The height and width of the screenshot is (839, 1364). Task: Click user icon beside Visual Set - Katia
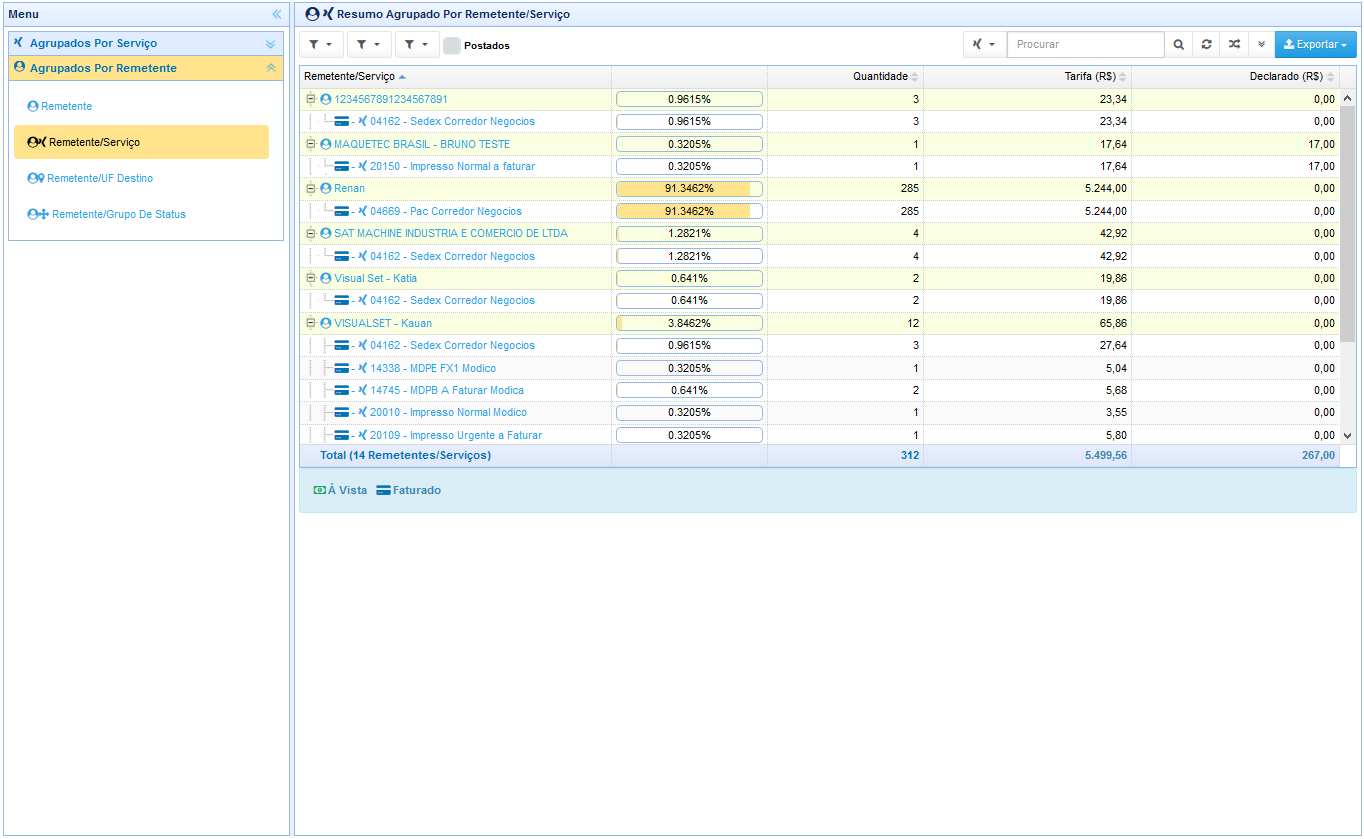coord(326,278)
